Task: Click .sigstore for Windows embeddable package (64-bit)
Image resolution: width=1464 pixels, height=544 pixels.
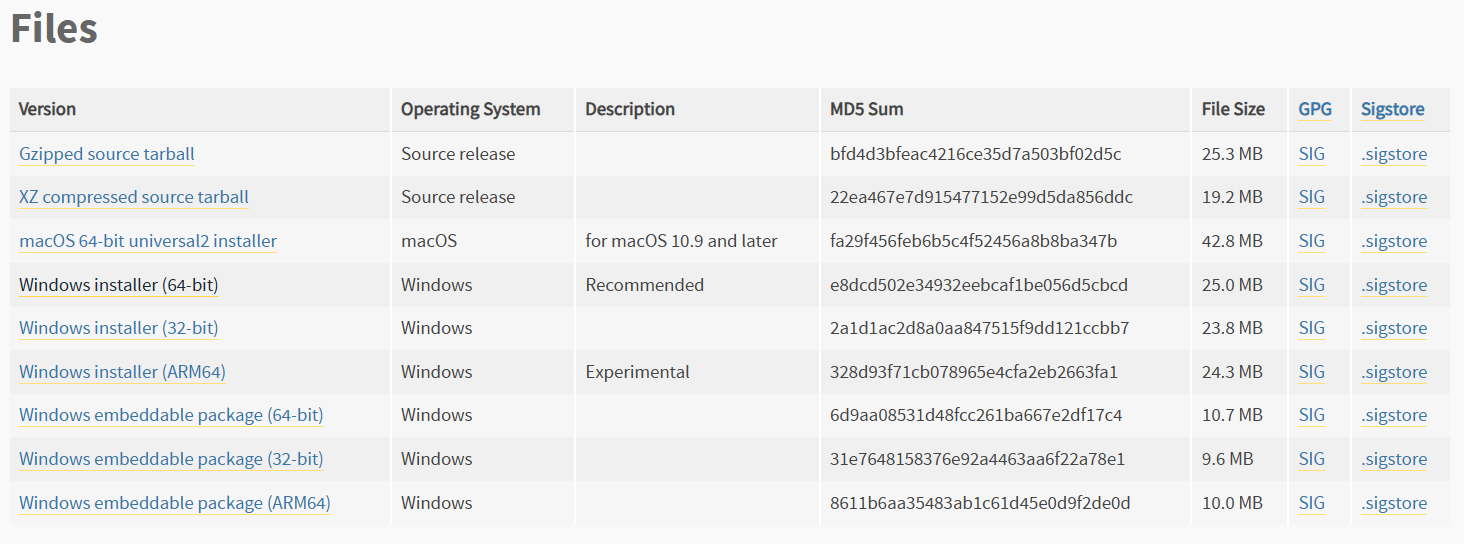Action: (1393, 415)
